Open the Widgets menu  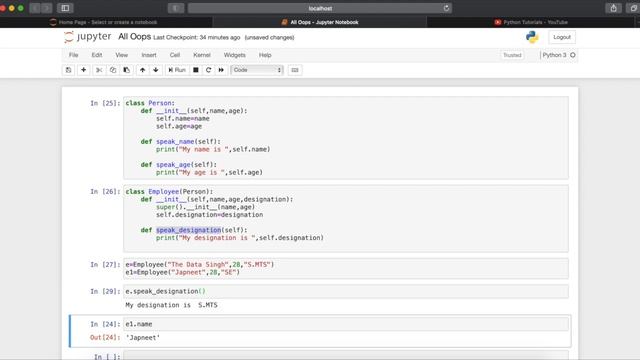(235, 55)
